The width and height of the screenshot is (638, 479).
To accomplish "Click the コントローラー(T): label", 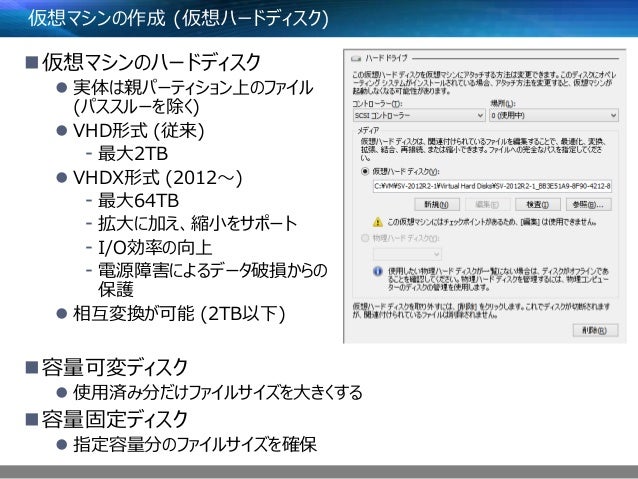I will (x=377, y=104).
